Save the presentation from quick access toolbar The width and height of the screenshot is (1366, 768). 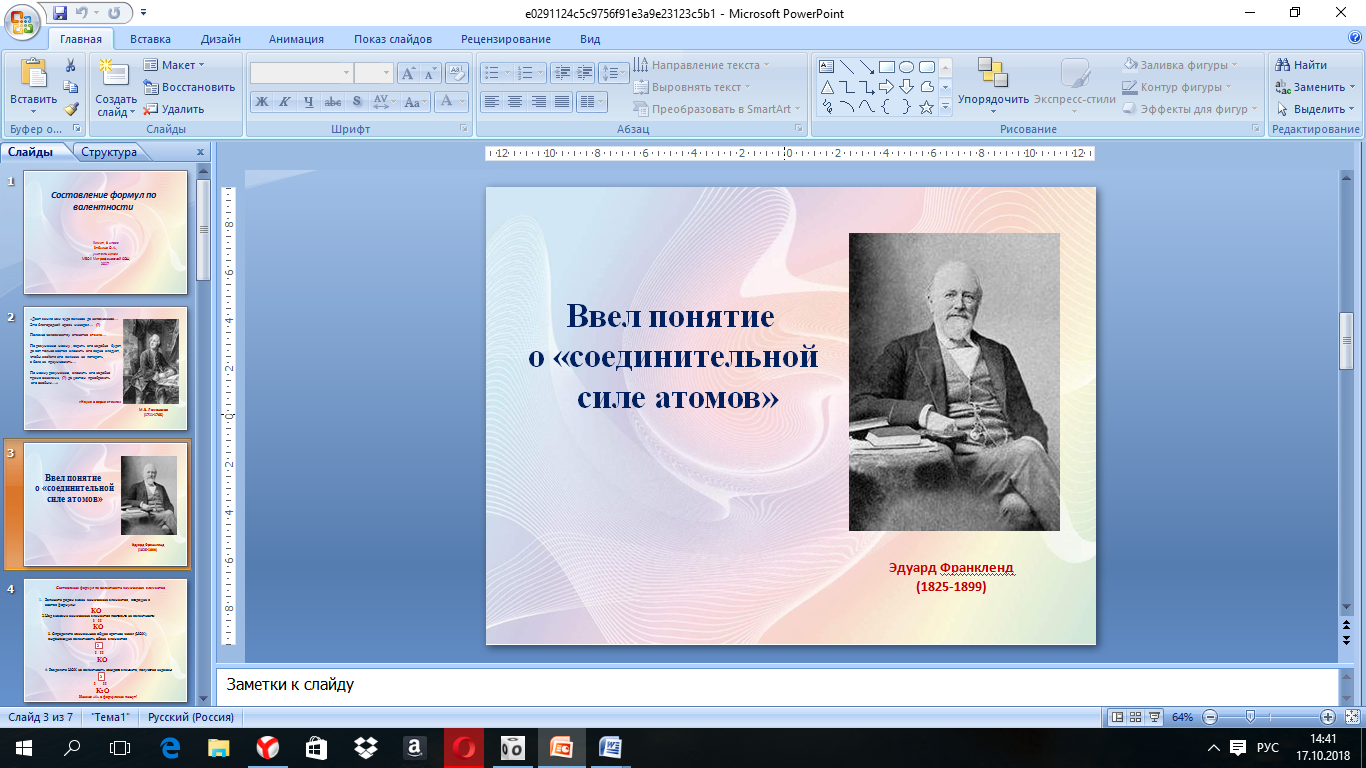pyautogui.click(x=60, y=13)
